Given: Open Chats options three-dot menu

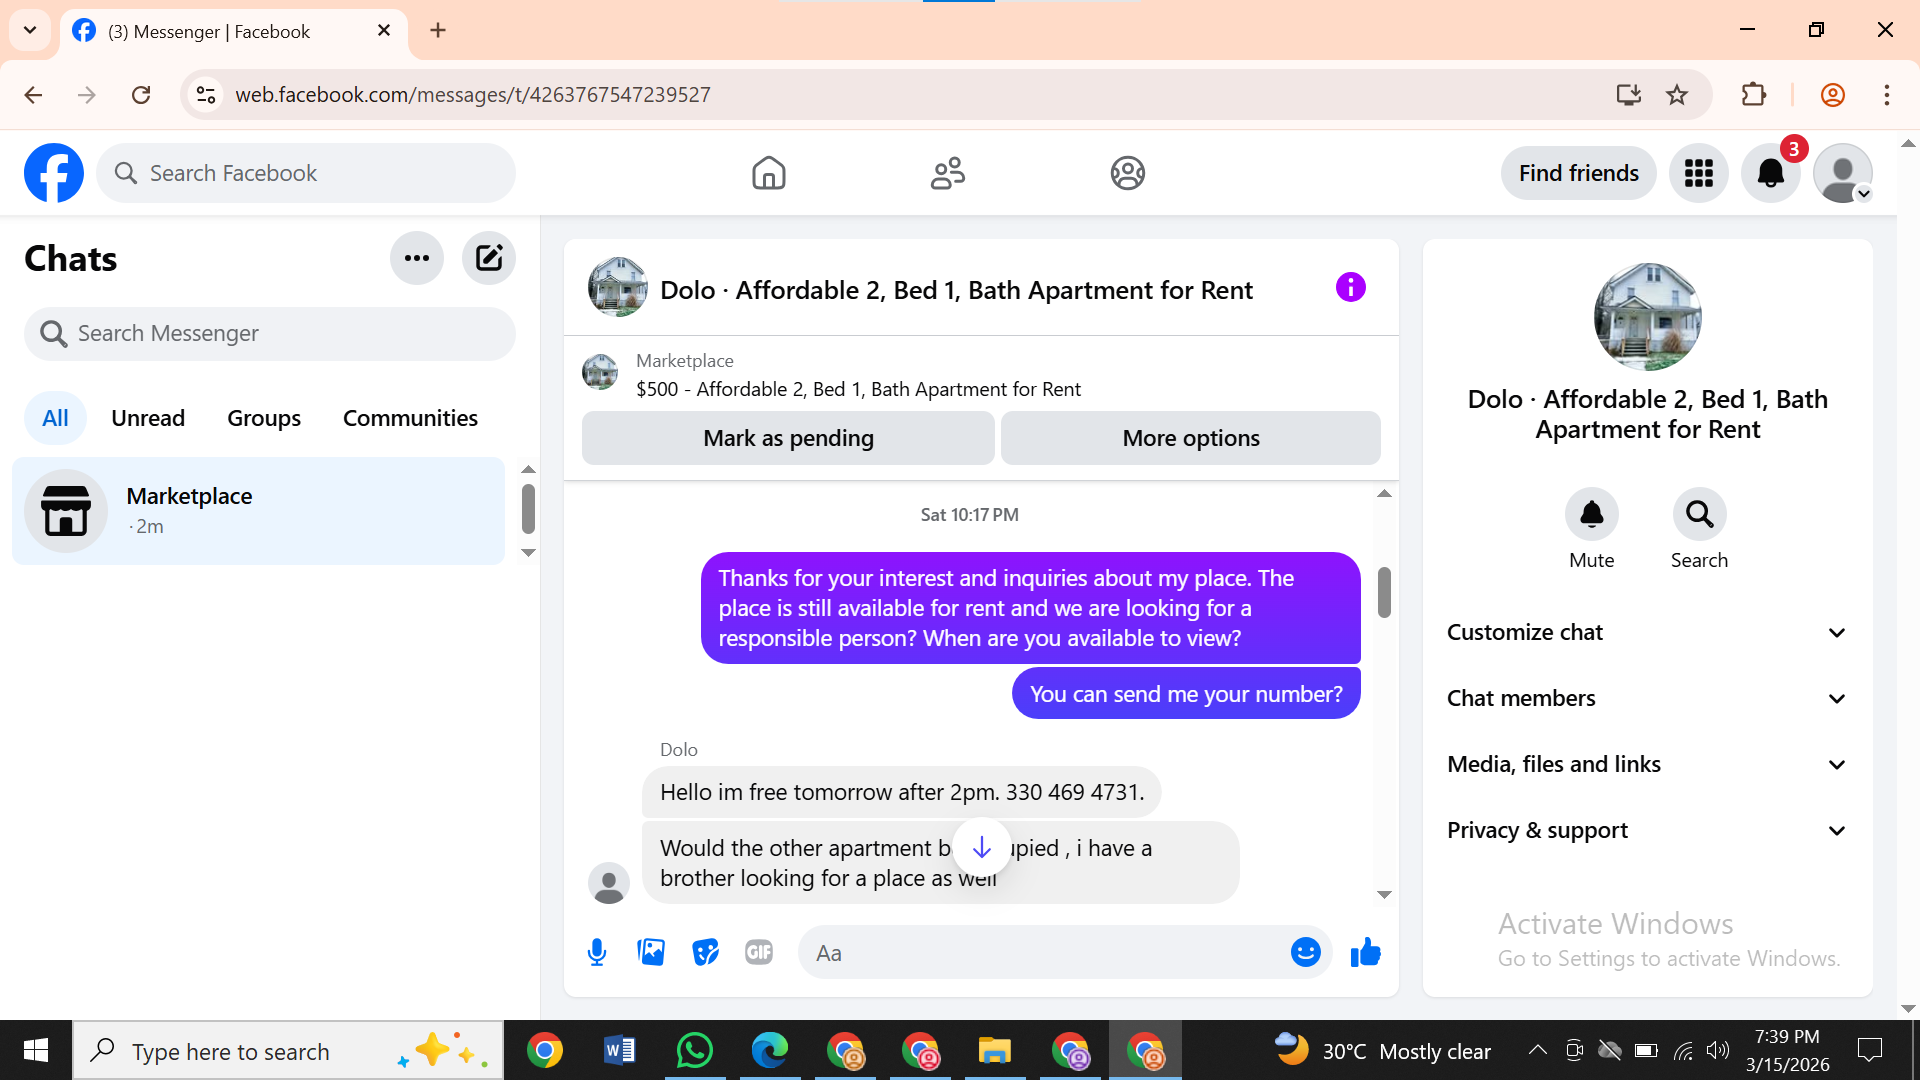Looking at the screenshot, I should 417,258.
